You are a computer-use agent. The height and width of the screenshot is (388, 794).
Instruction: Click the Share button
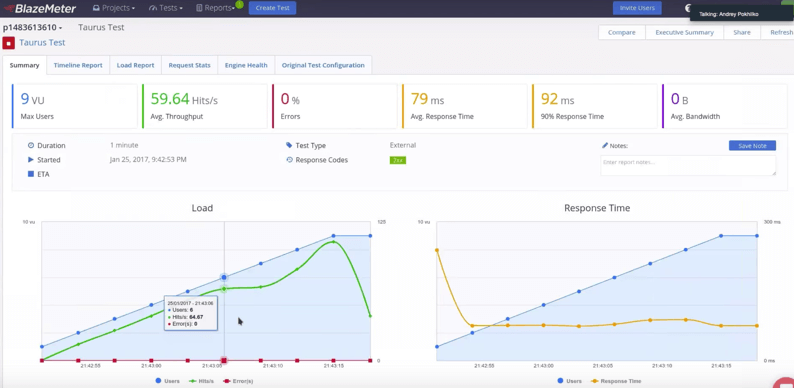click(742, 32)
